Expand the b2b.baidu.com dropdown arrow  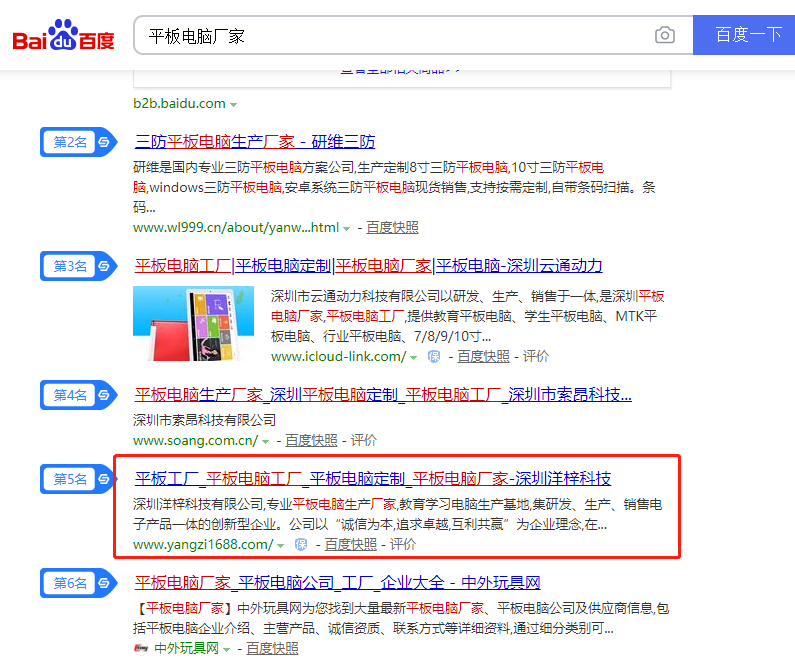click(233, 104)
